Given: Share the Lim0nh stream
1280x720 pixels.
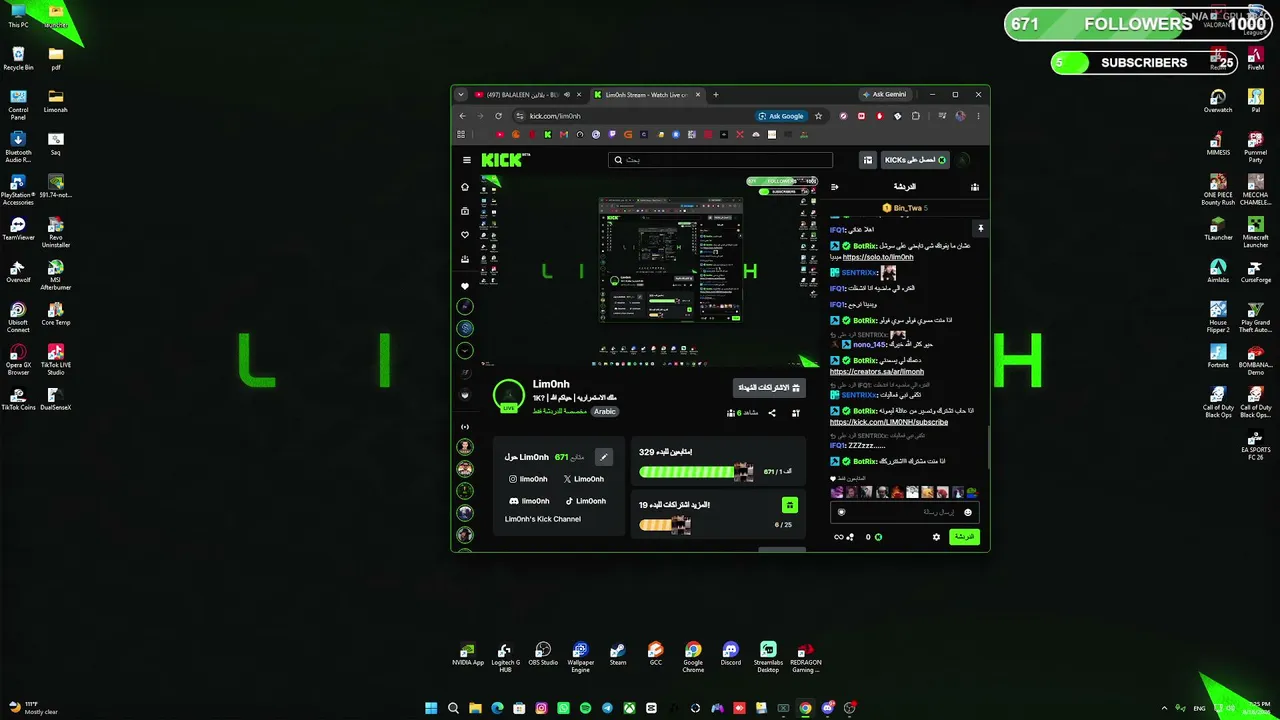Looking at the screenshot, I should coord(772,413).
